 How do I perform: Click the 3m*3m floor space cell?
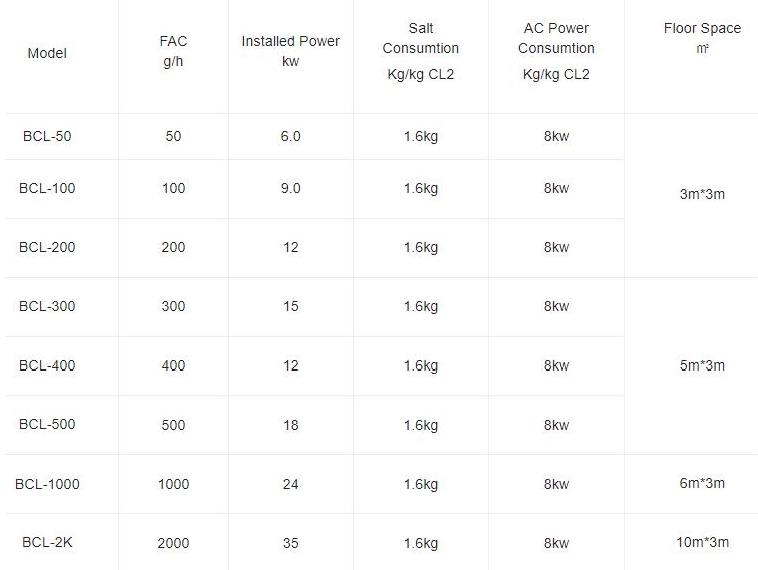click(702, 194)
